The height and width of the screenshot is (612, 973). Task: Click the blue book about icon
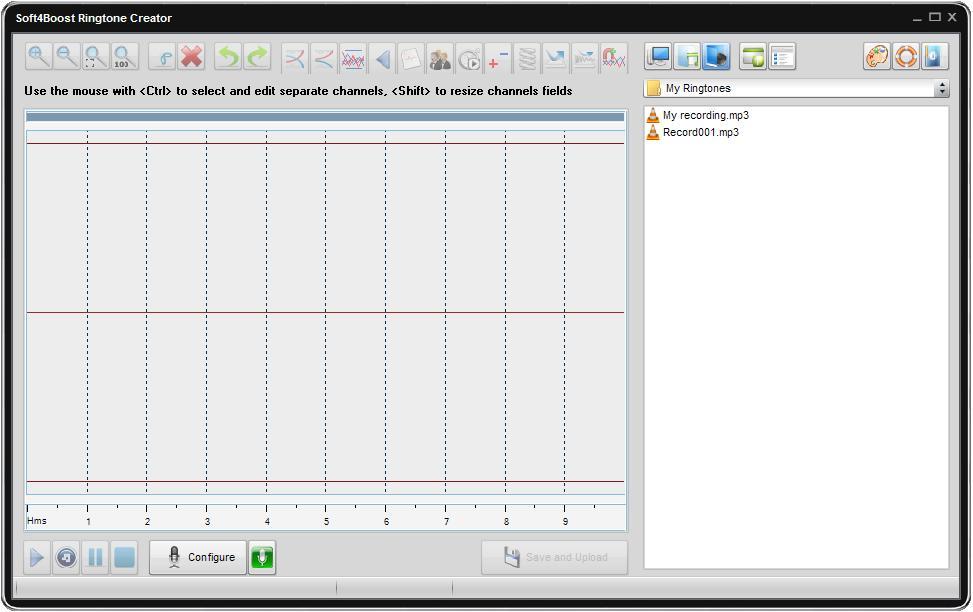(x=935, y=56)
